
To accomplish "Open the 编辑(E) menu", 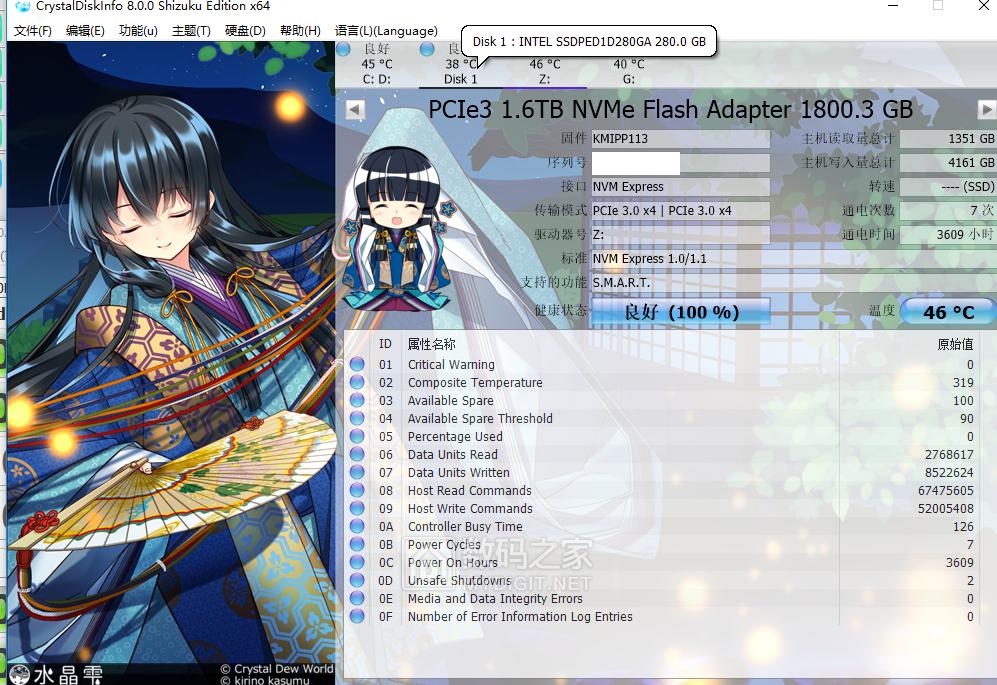I will [x=85, y=31].
